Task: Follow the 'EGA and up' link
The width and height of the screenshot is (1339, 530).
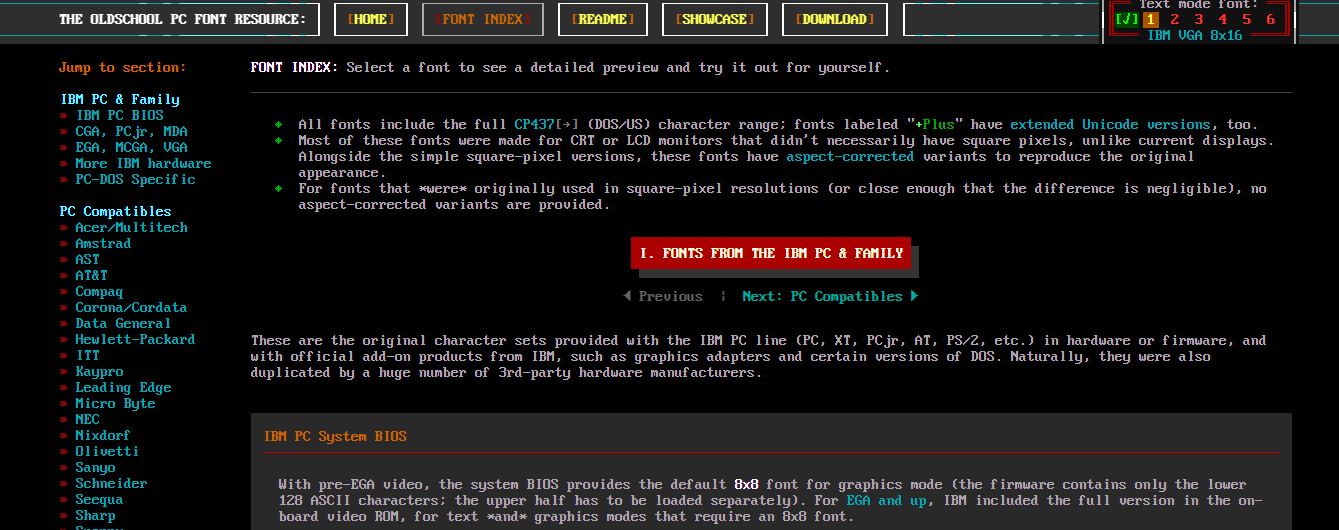Action: [x=888, y=500]
